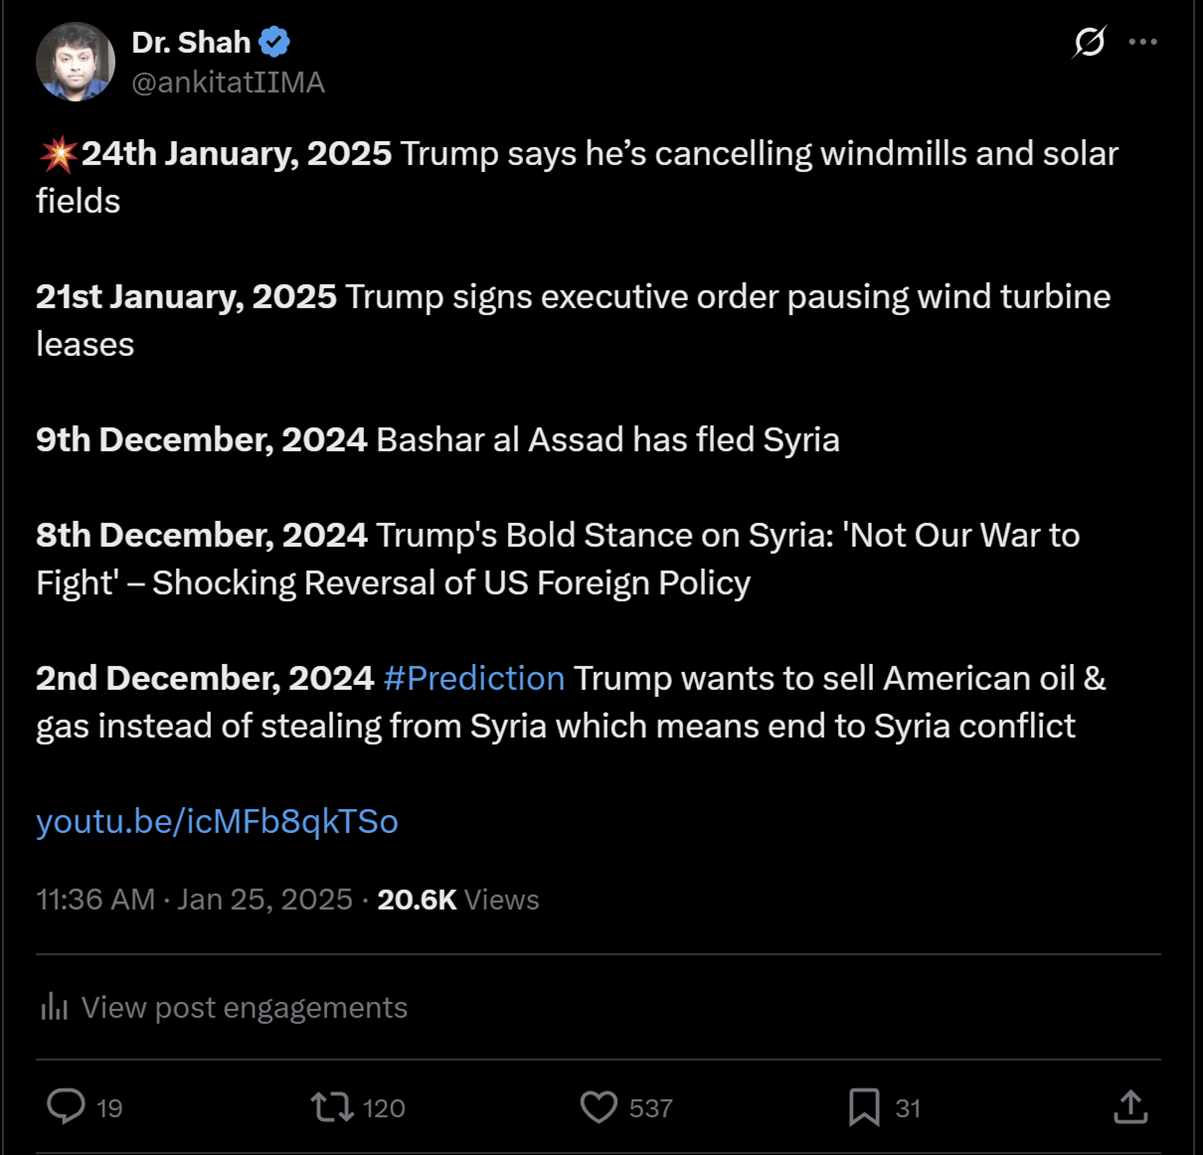Image resolution: width=1203 pixels, height=1155 pixels.
Task: Select View post engagements
Action: pos(244,1007)
